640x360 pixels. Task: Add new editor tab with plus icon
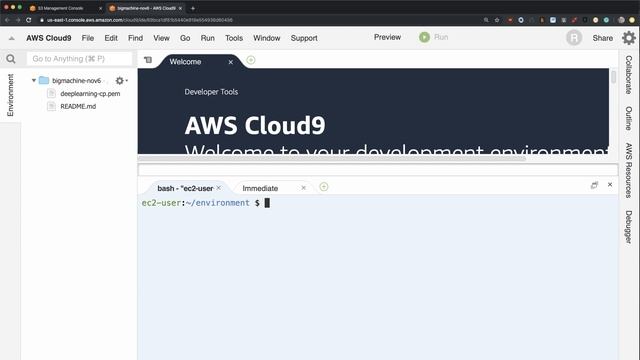(251, 60)
